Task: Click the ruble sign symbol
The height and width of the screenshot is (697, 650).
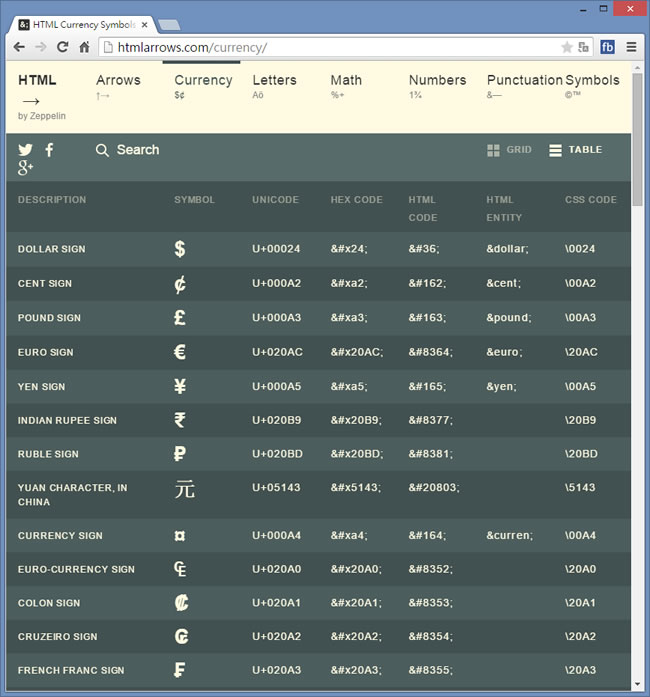Action: pyautogui.click(x=180, y=454)
